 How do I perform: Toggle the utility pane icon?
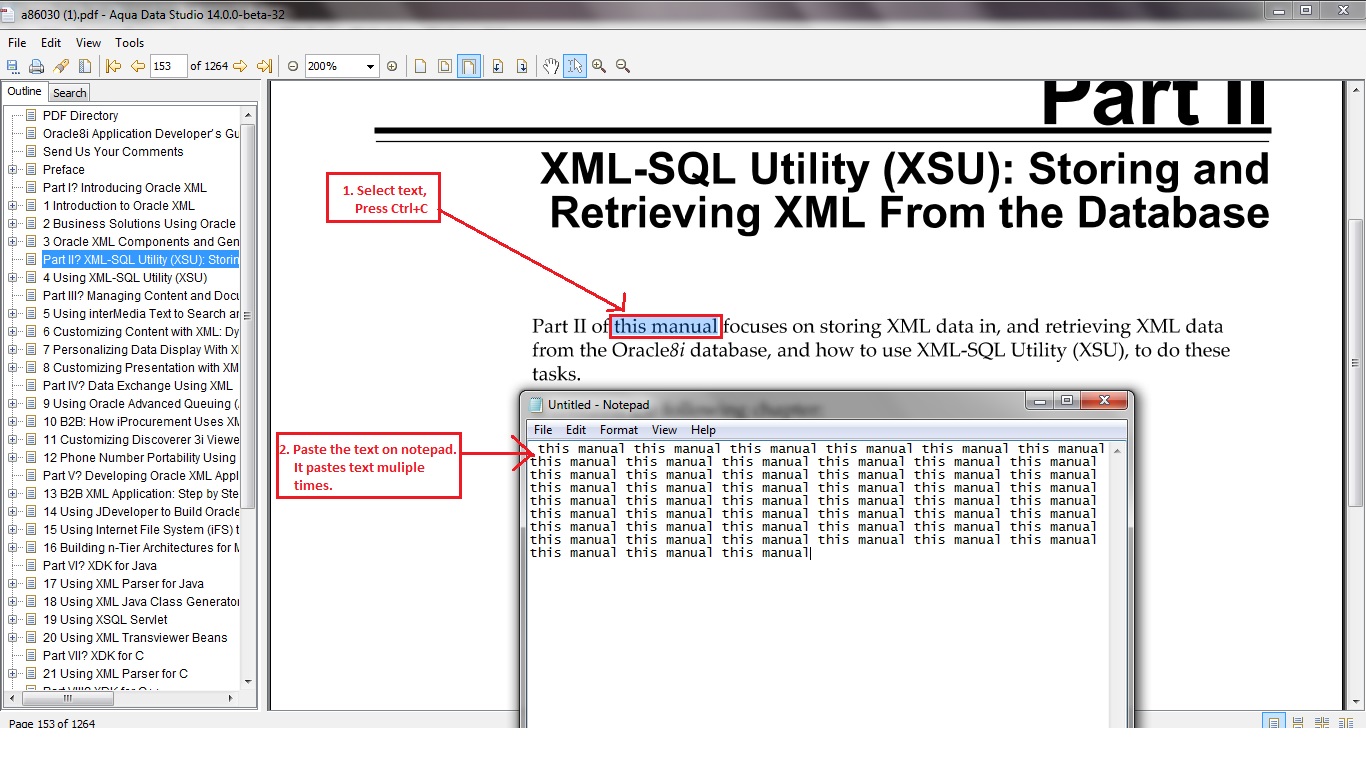[85, 66]
